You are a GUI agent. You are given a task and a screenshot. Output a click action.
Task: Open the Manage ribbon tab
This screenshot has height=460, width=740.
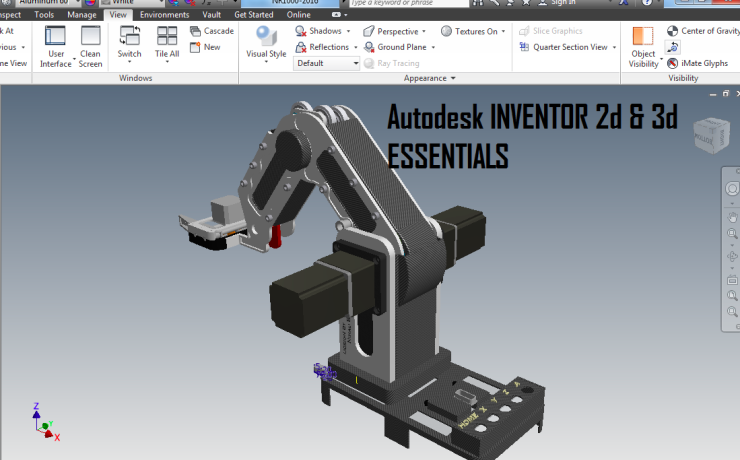(82, 15)
